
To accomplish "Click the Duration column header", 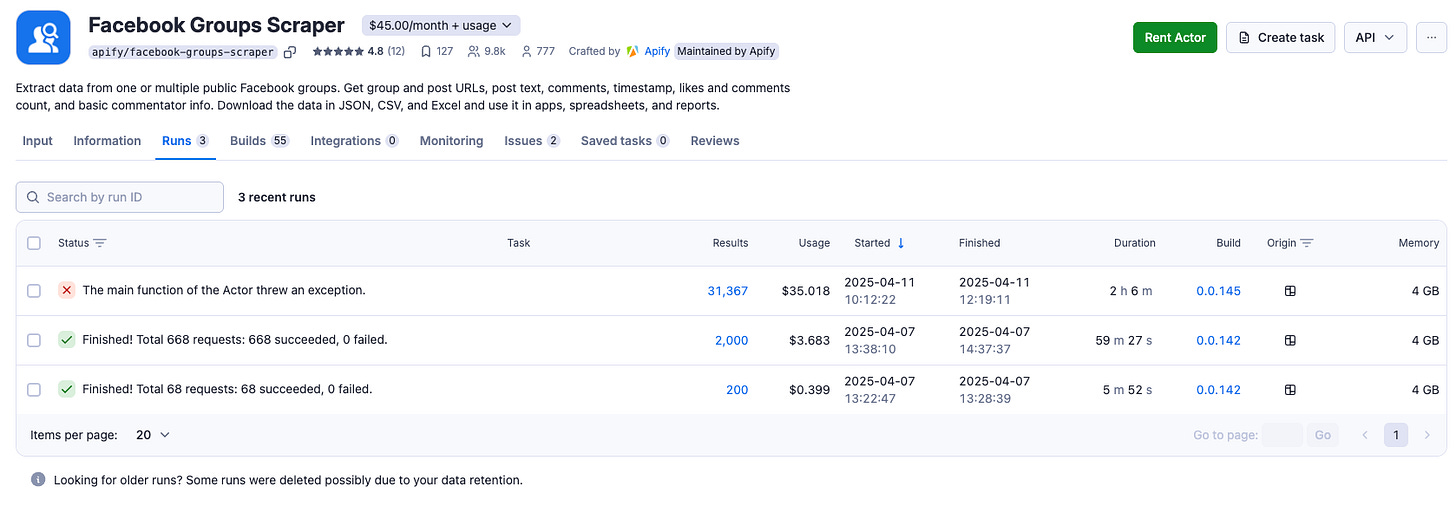I will click(1135, 243).
